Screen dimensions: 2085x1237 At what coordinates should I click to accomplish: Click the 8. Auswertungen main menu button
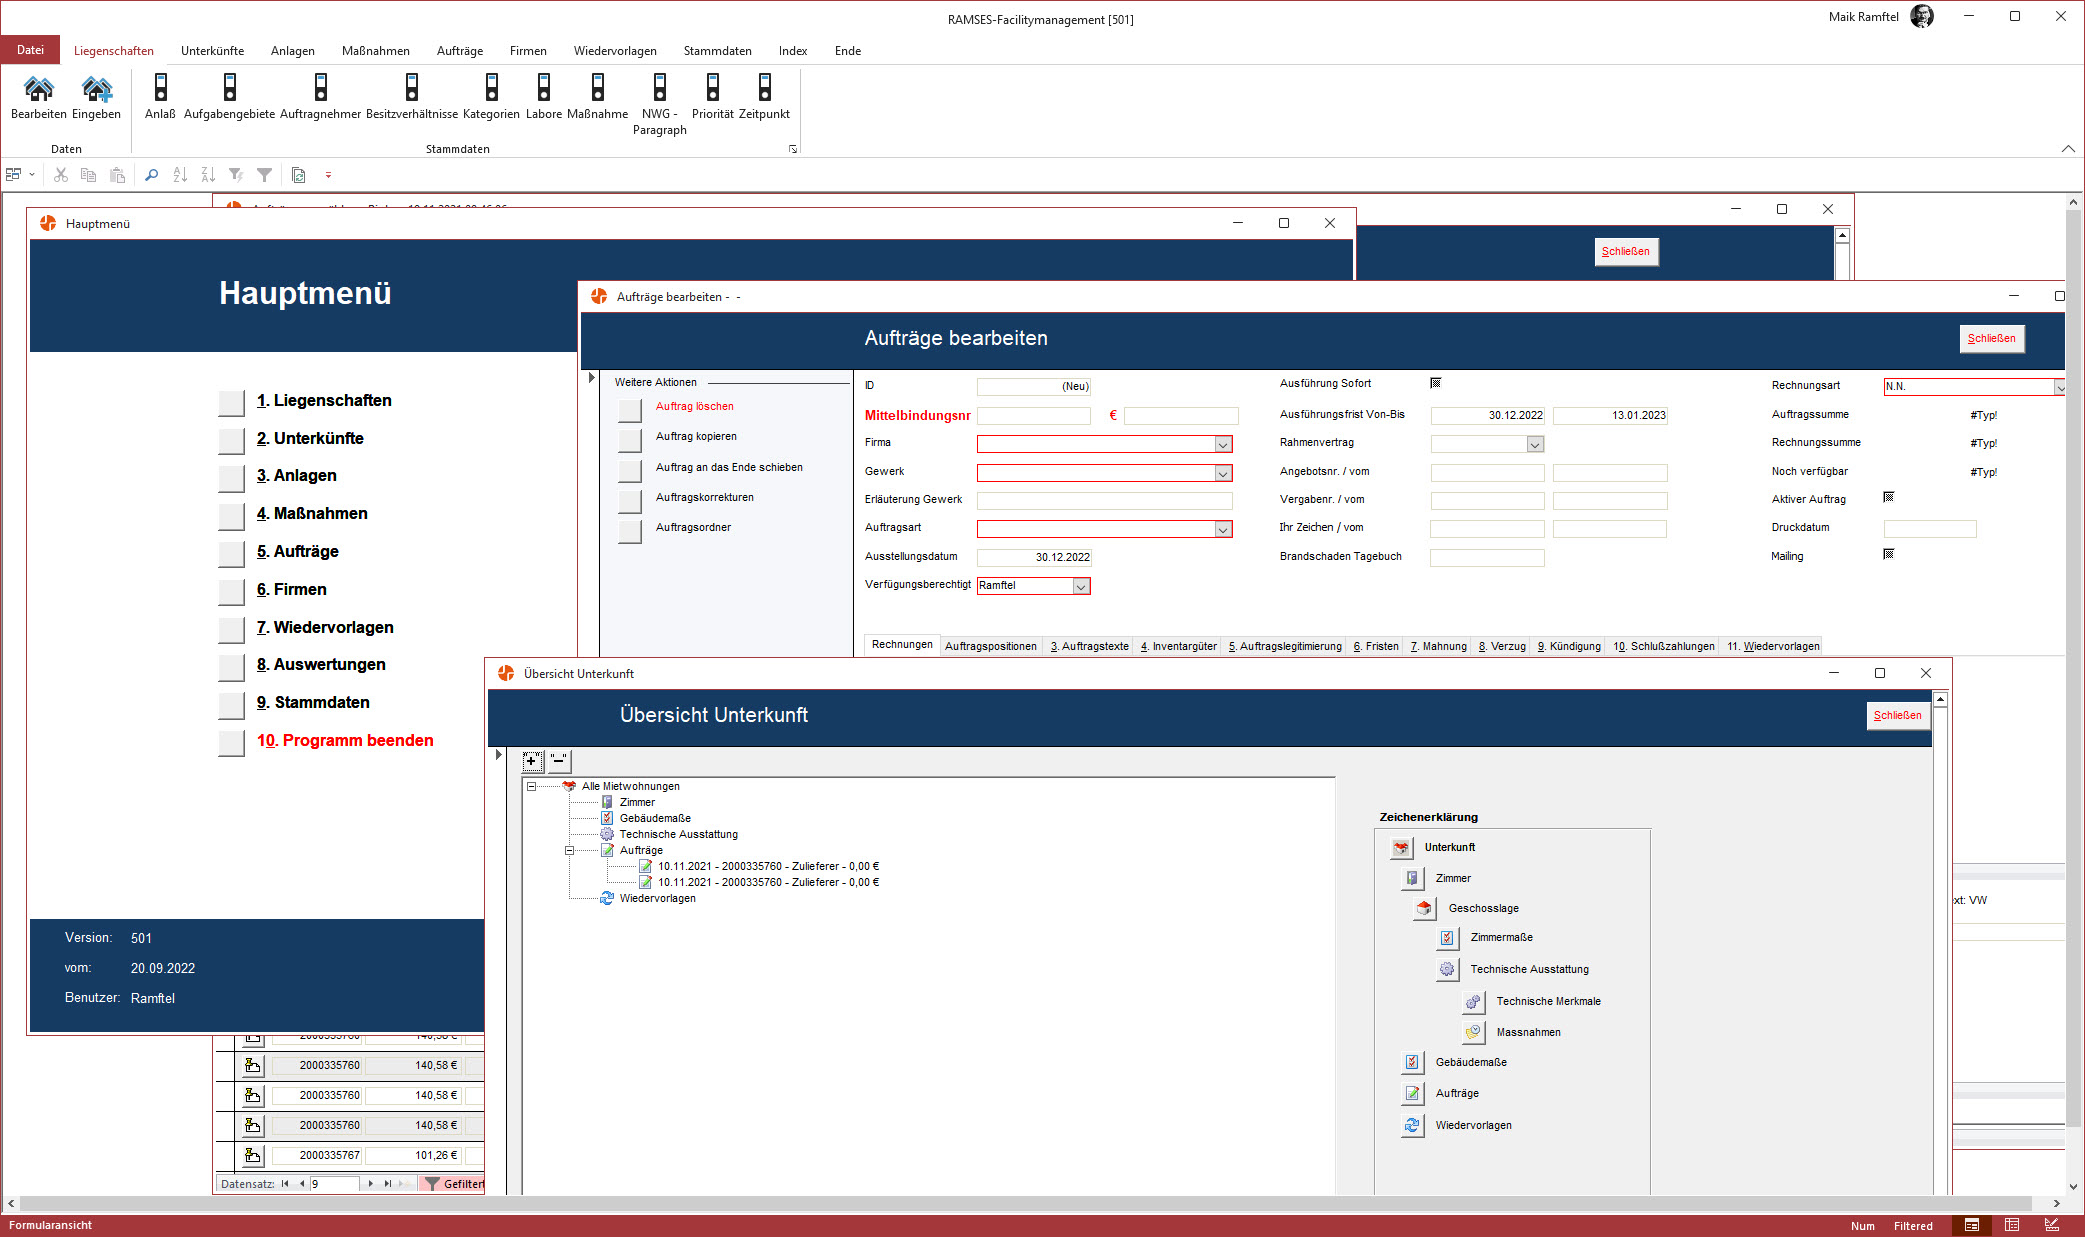tap(232, 667)
